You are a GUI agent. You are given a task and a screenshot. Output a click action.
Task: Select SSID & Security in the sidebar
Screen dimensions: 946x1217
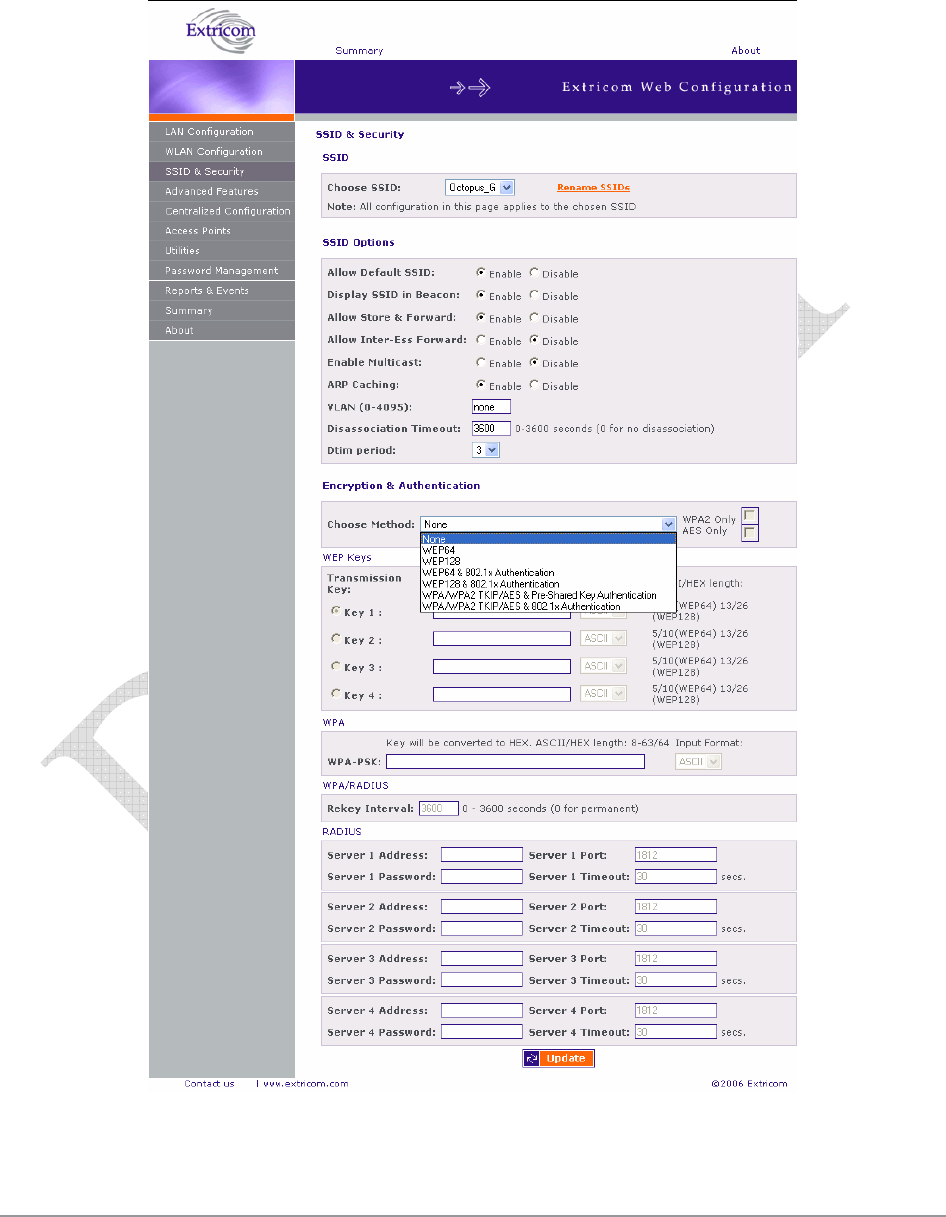221,172
